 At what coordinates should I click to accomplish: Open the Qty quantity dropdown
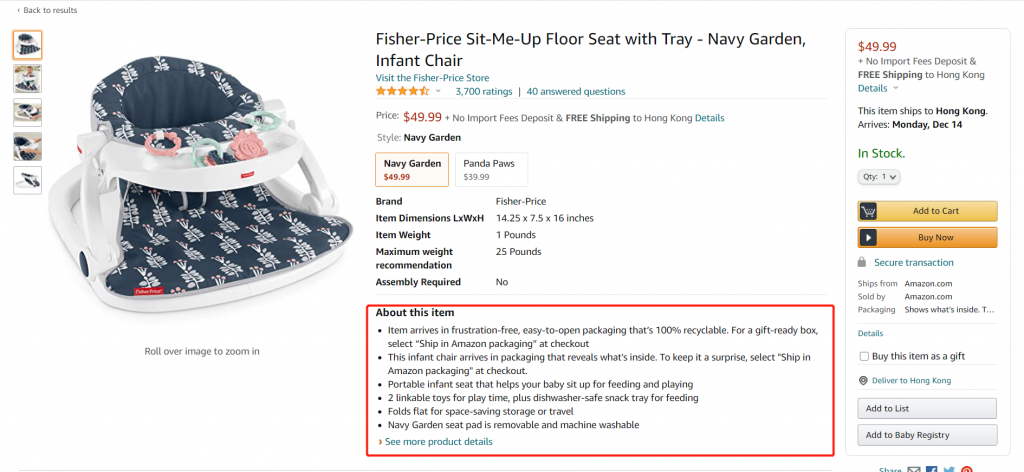(x=878, y=176)
